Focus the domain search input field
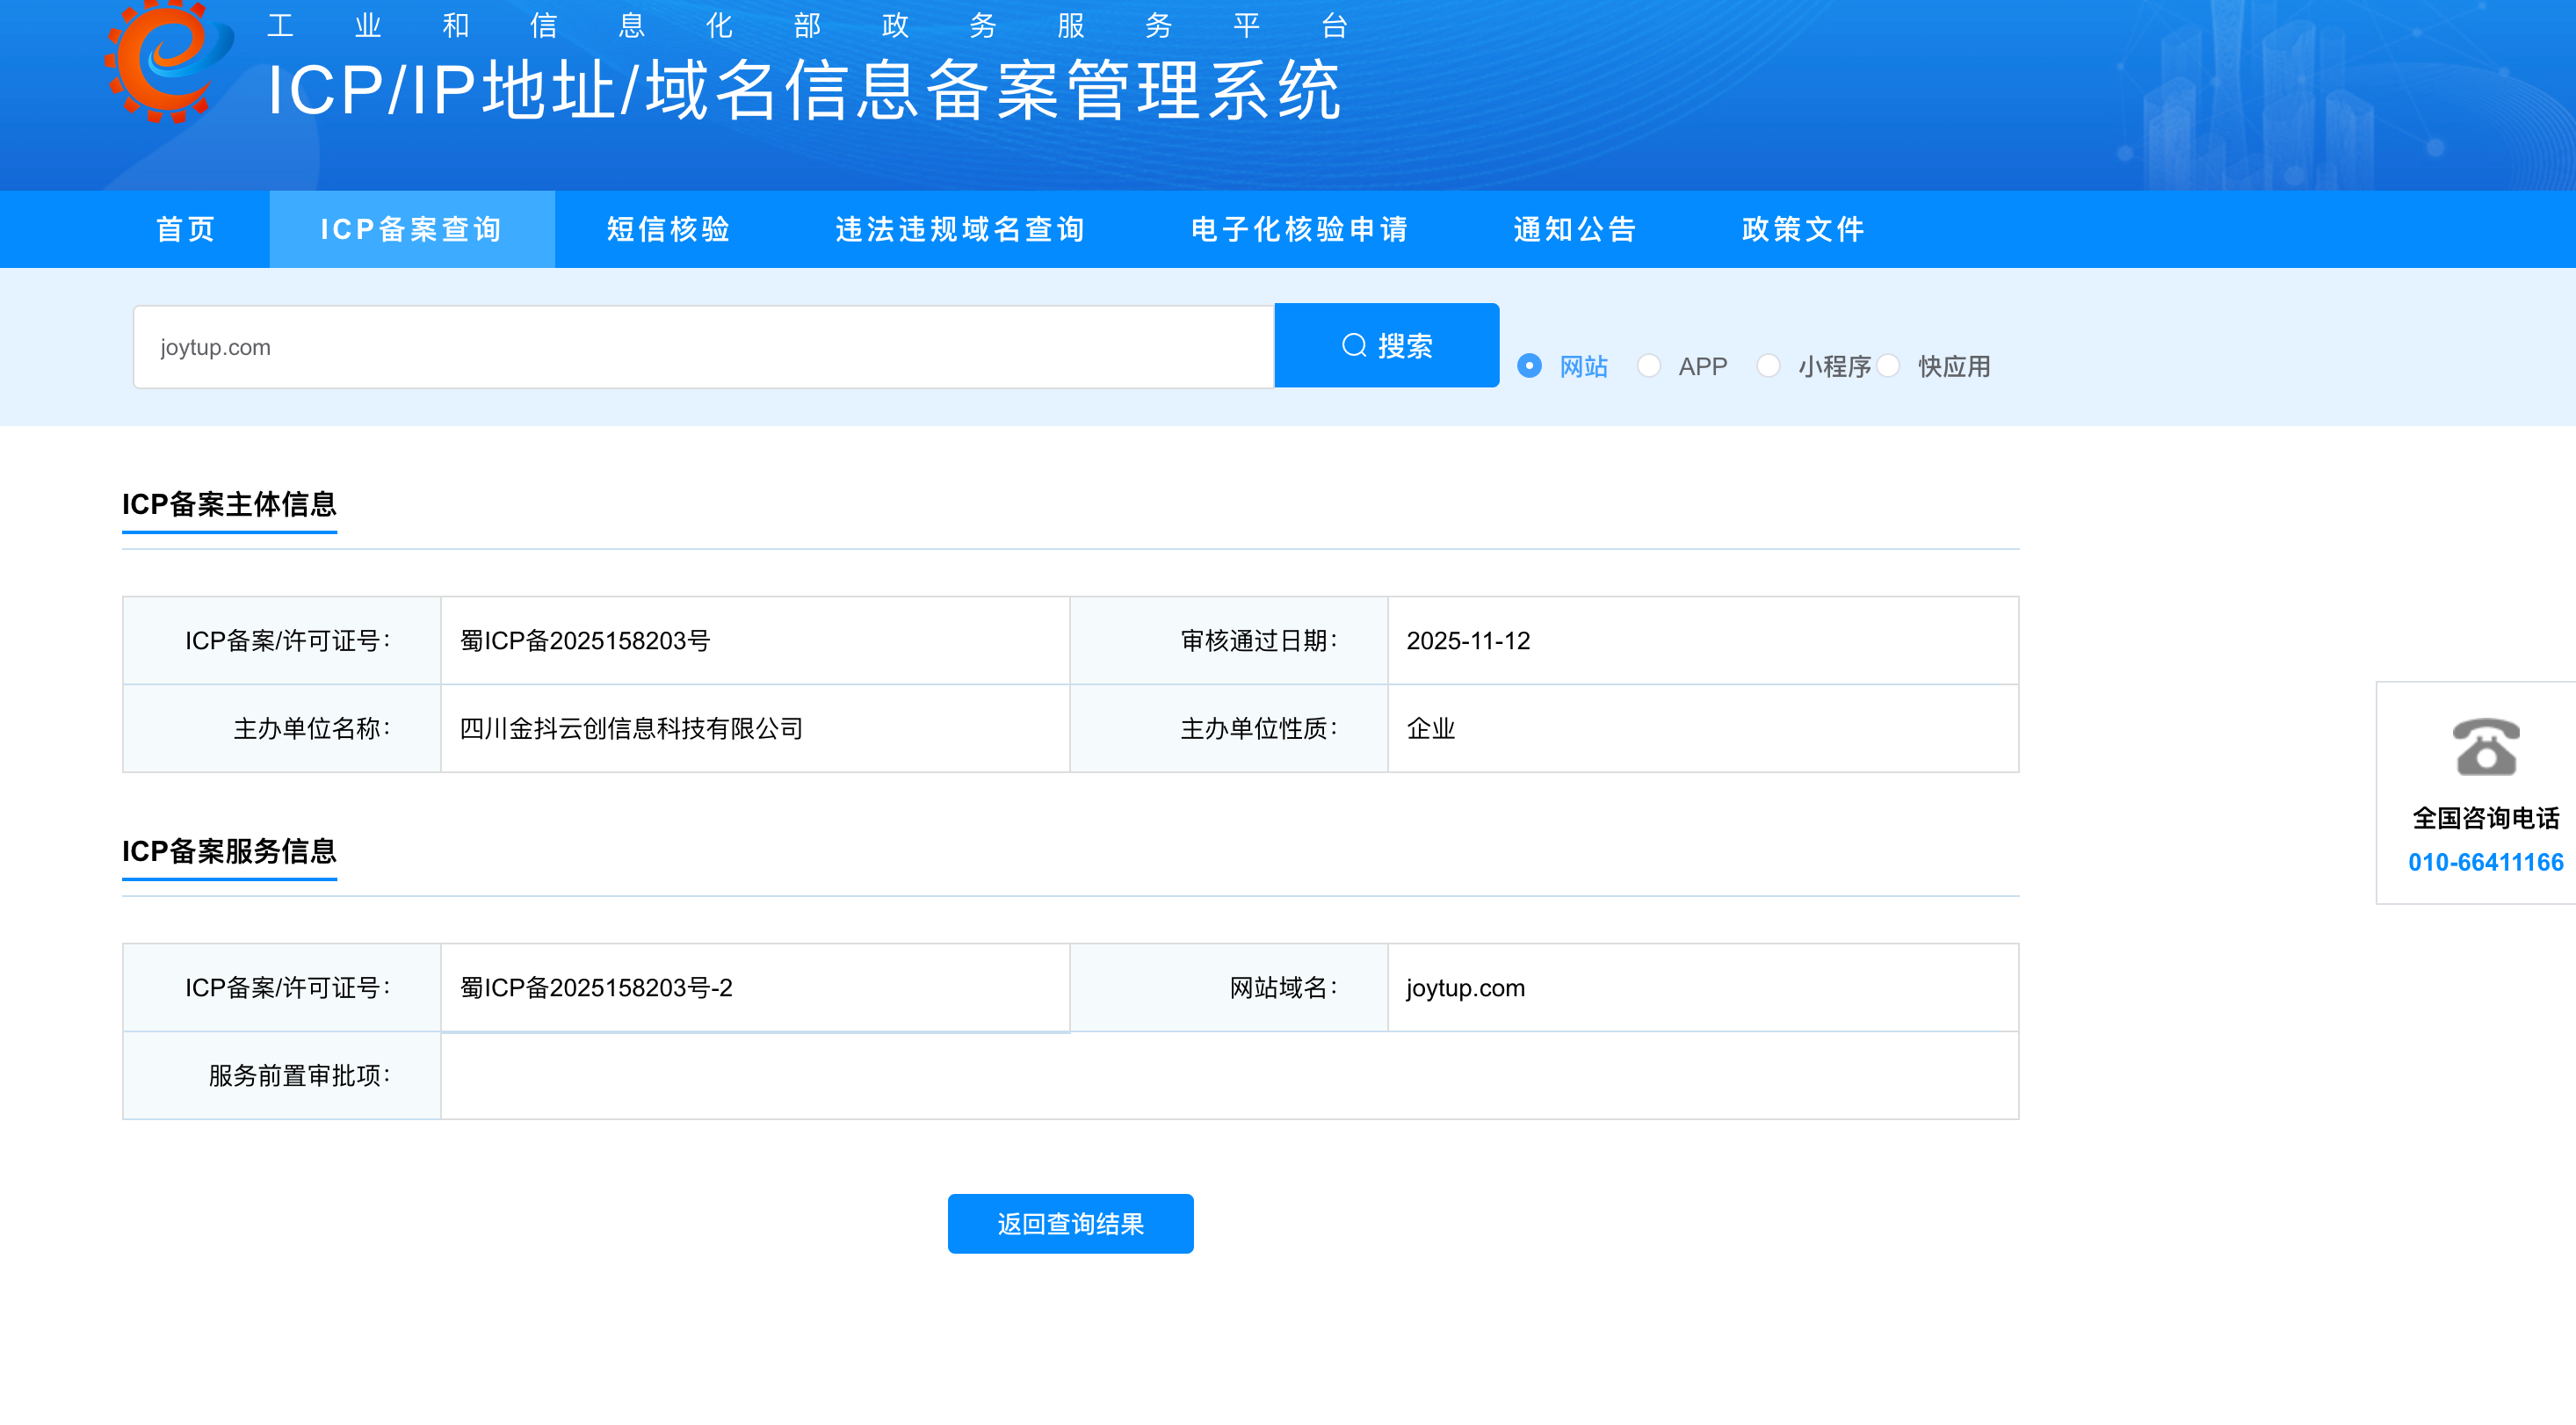The image size is (2576, 1425). (702, 347)
